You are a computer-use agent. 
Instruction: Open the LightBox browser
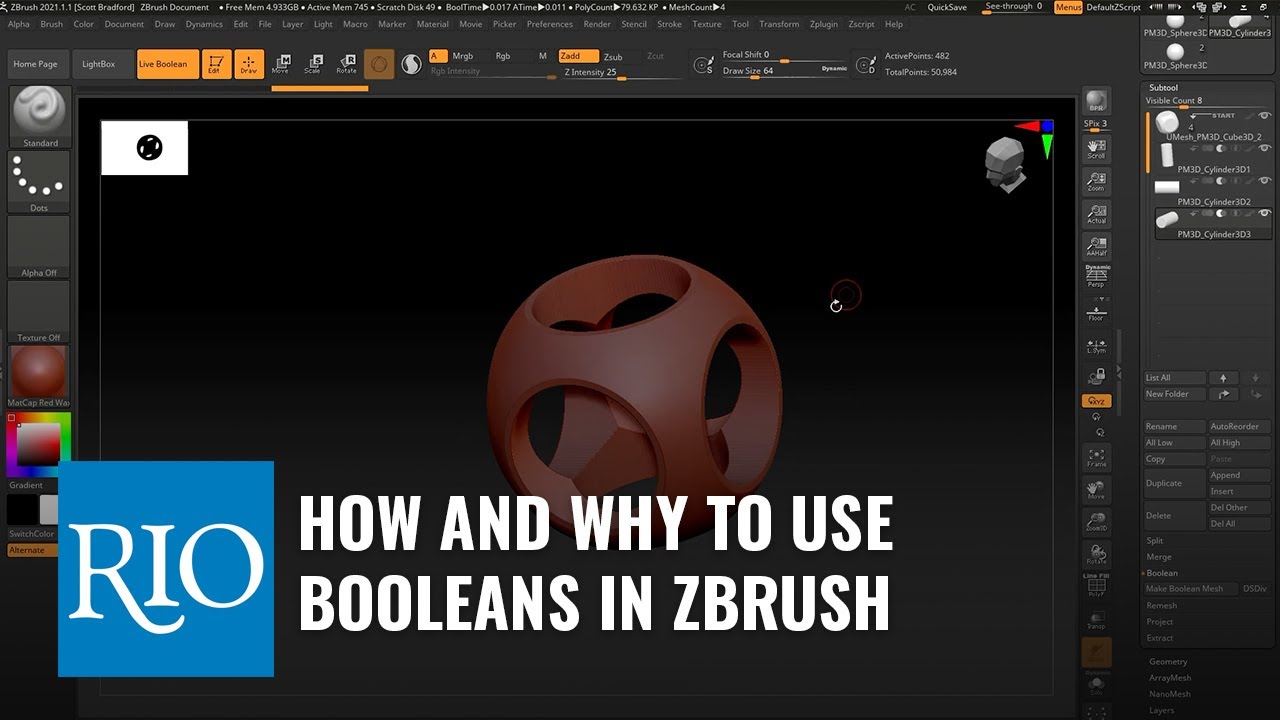click(x=99, y=64)
